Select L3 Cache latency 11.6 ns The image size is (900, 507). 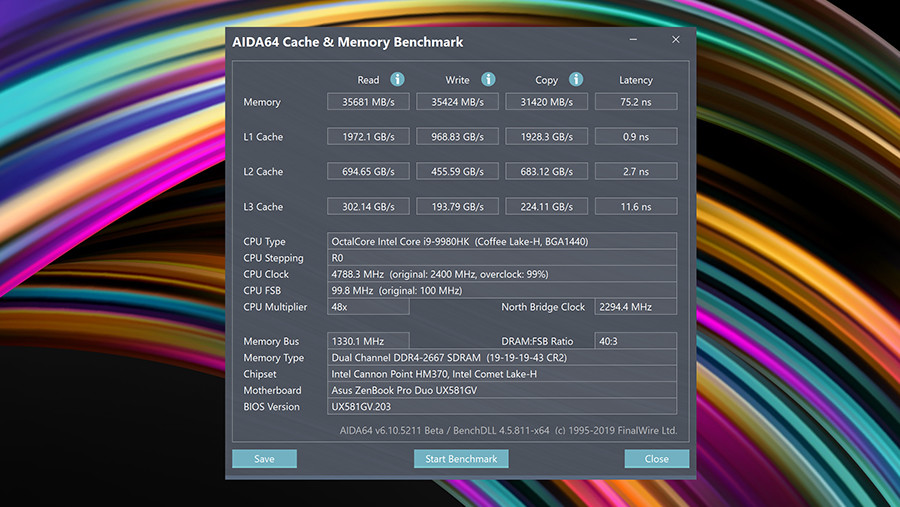pyautogui.click(x=636, y=206)
